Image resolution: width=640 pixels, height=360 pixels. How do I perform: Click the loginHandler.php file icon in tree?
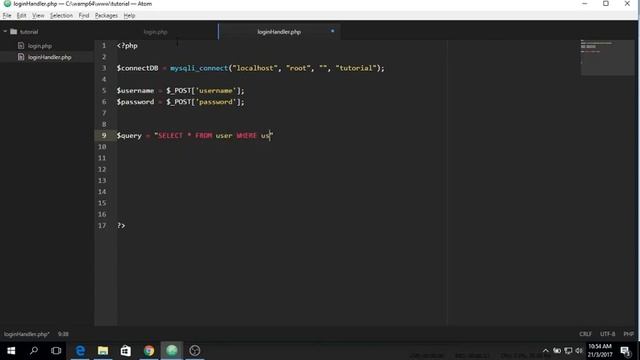point(21,57)
